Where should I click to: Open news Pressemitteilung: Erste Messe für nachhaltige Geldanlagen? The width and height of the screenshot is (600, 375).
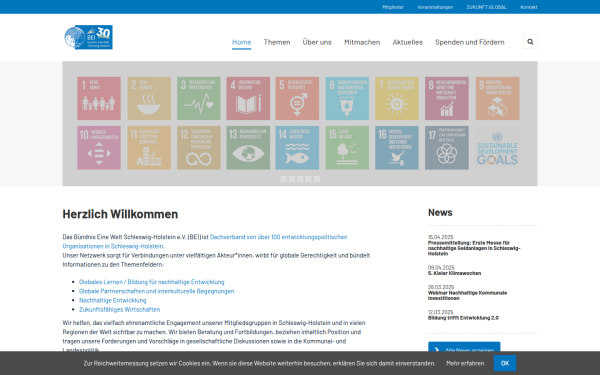[x=474, y=248]
